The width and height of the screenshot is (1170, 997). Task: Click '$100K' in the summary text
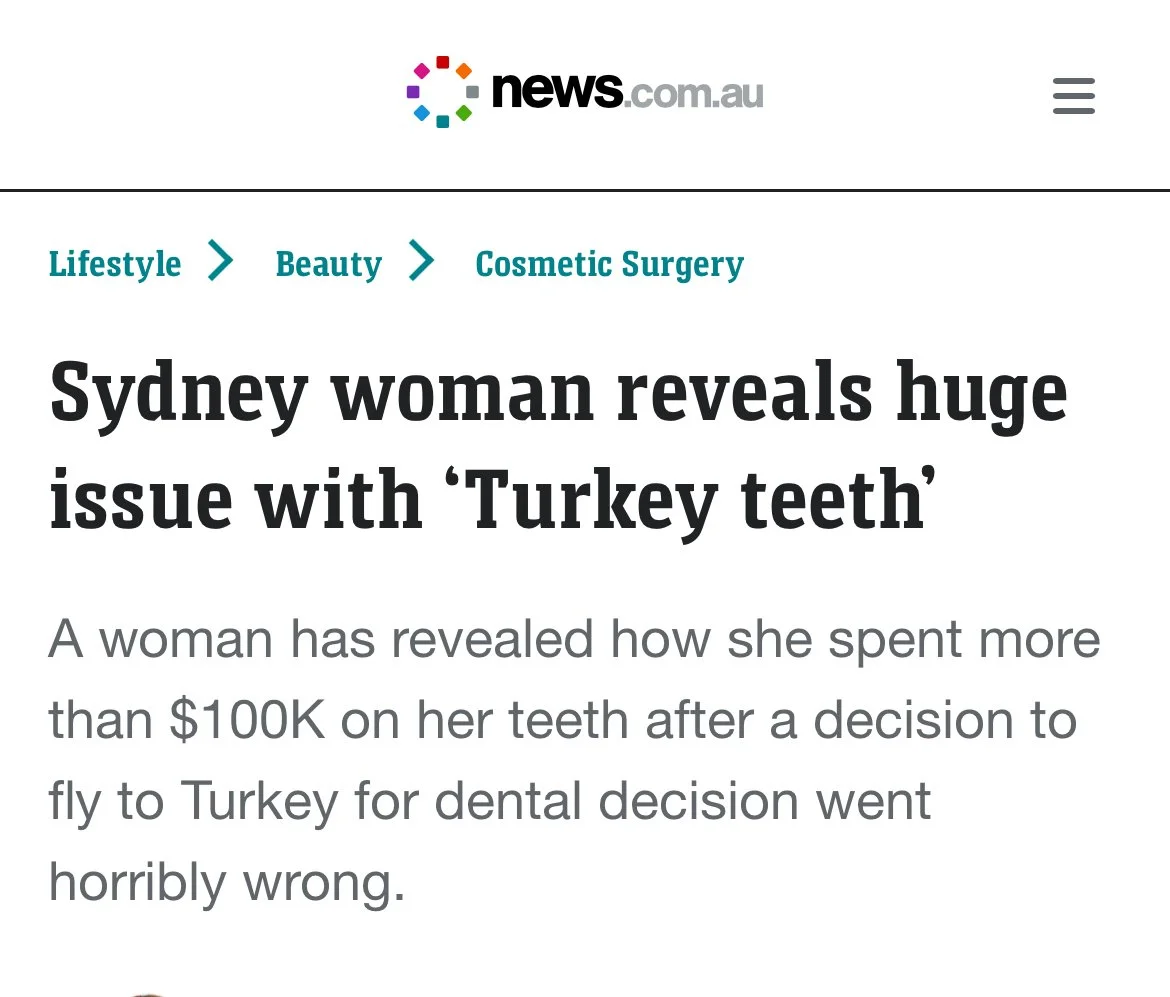[x=248, y=720]
